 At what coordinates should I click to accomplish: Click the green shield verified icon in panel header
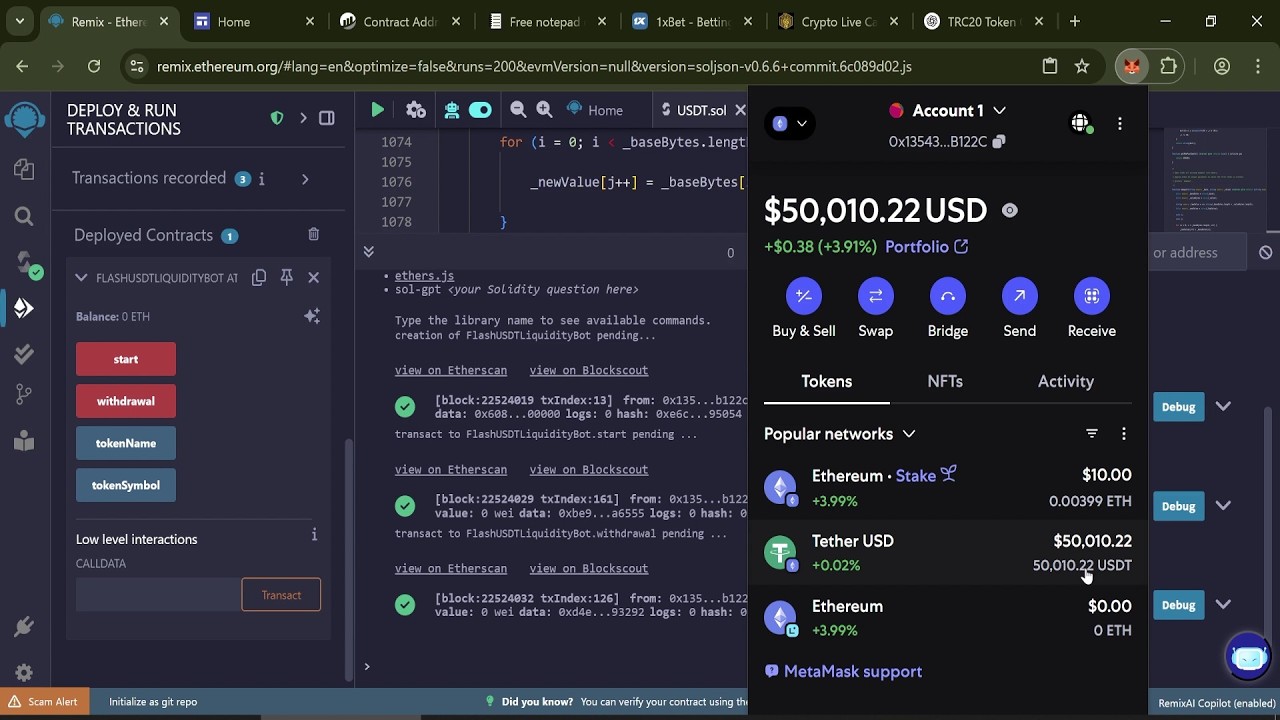coord(277,118)
